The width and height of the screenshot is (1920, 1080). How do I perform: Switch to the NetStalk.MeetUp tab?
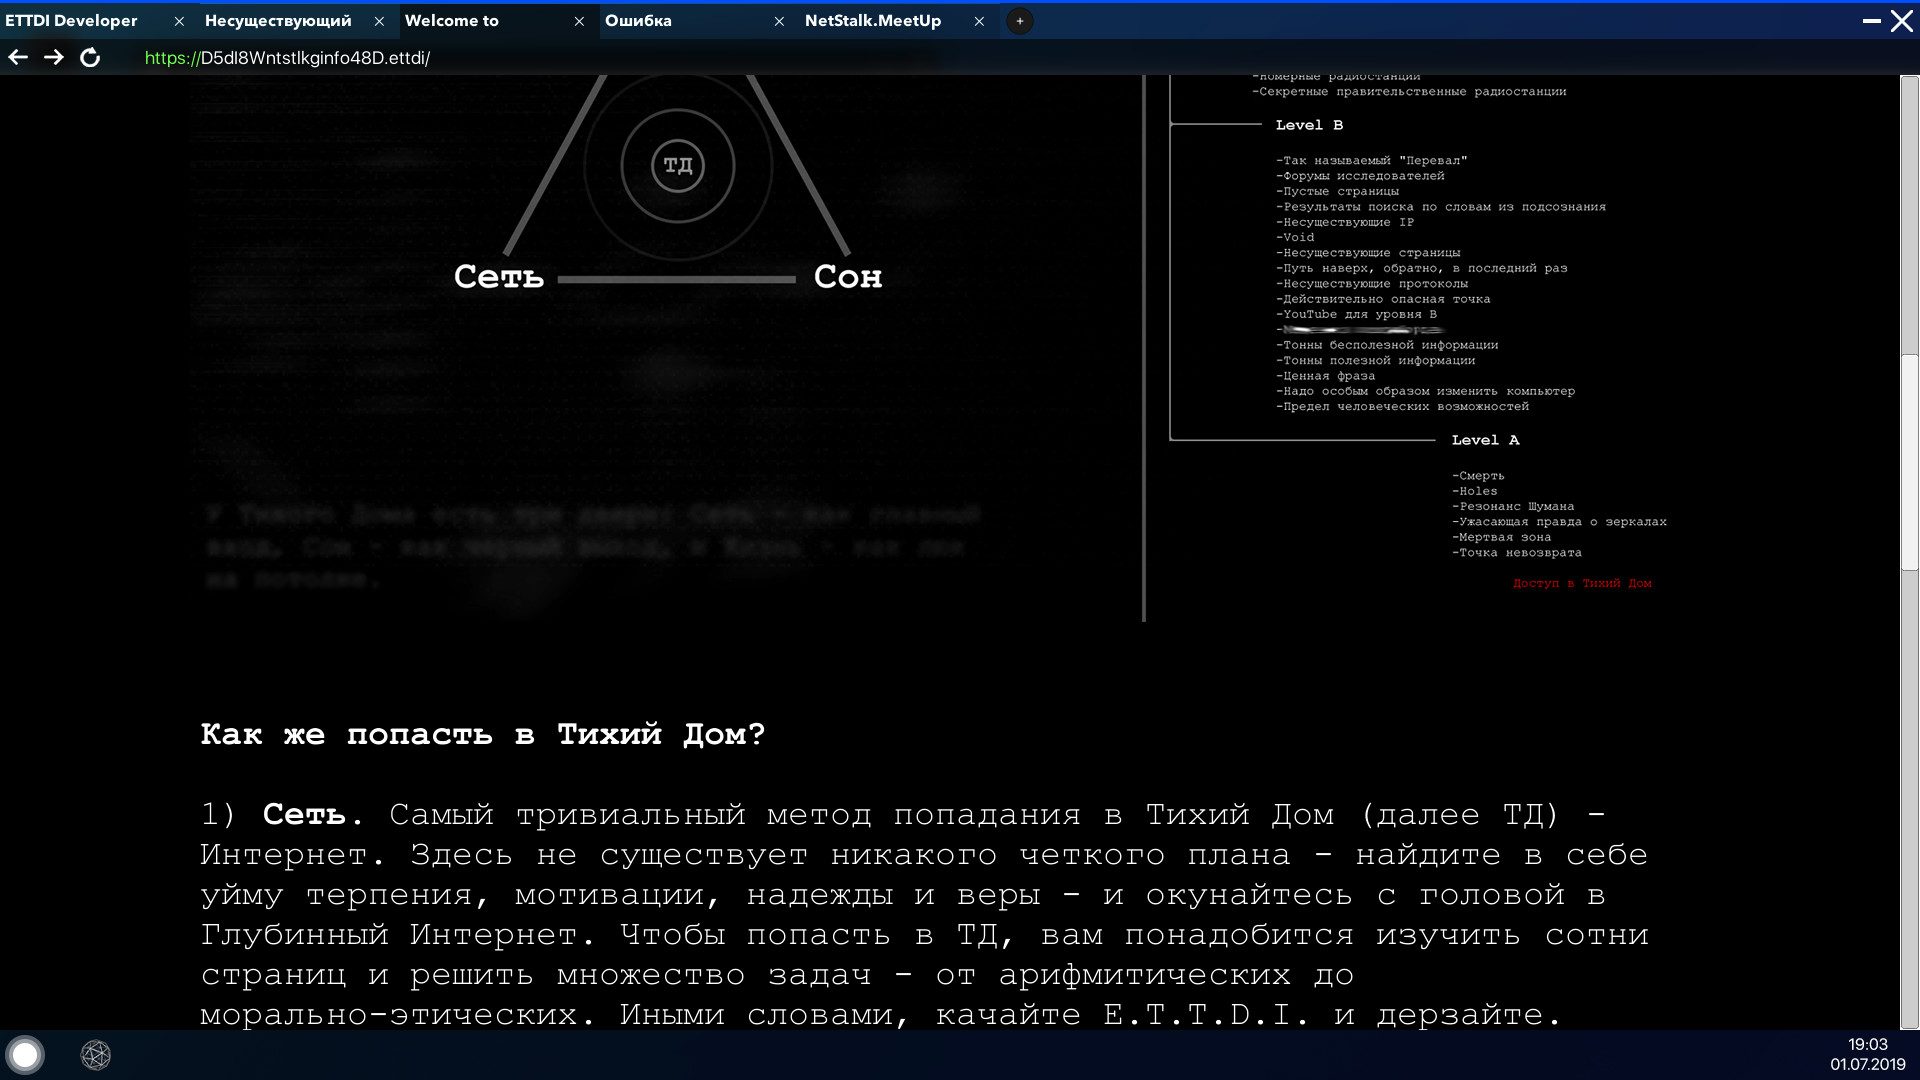[x=874, y=20]
